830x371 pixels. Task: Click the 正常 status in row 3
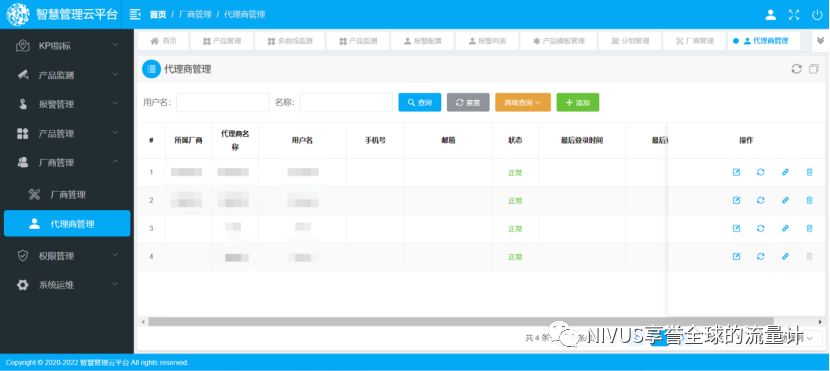tap(515, 229)
